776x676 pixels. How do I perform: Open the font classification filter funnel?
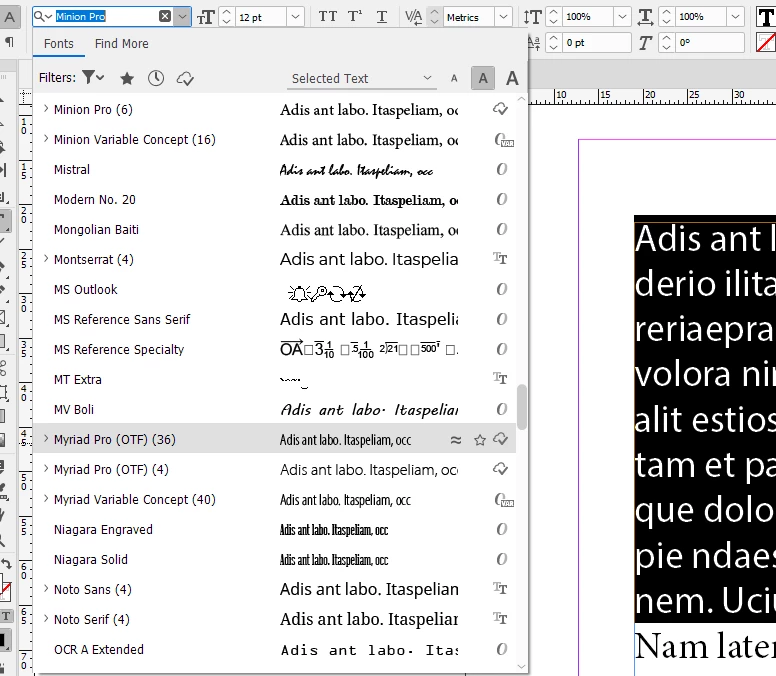[x=93, y=77]
